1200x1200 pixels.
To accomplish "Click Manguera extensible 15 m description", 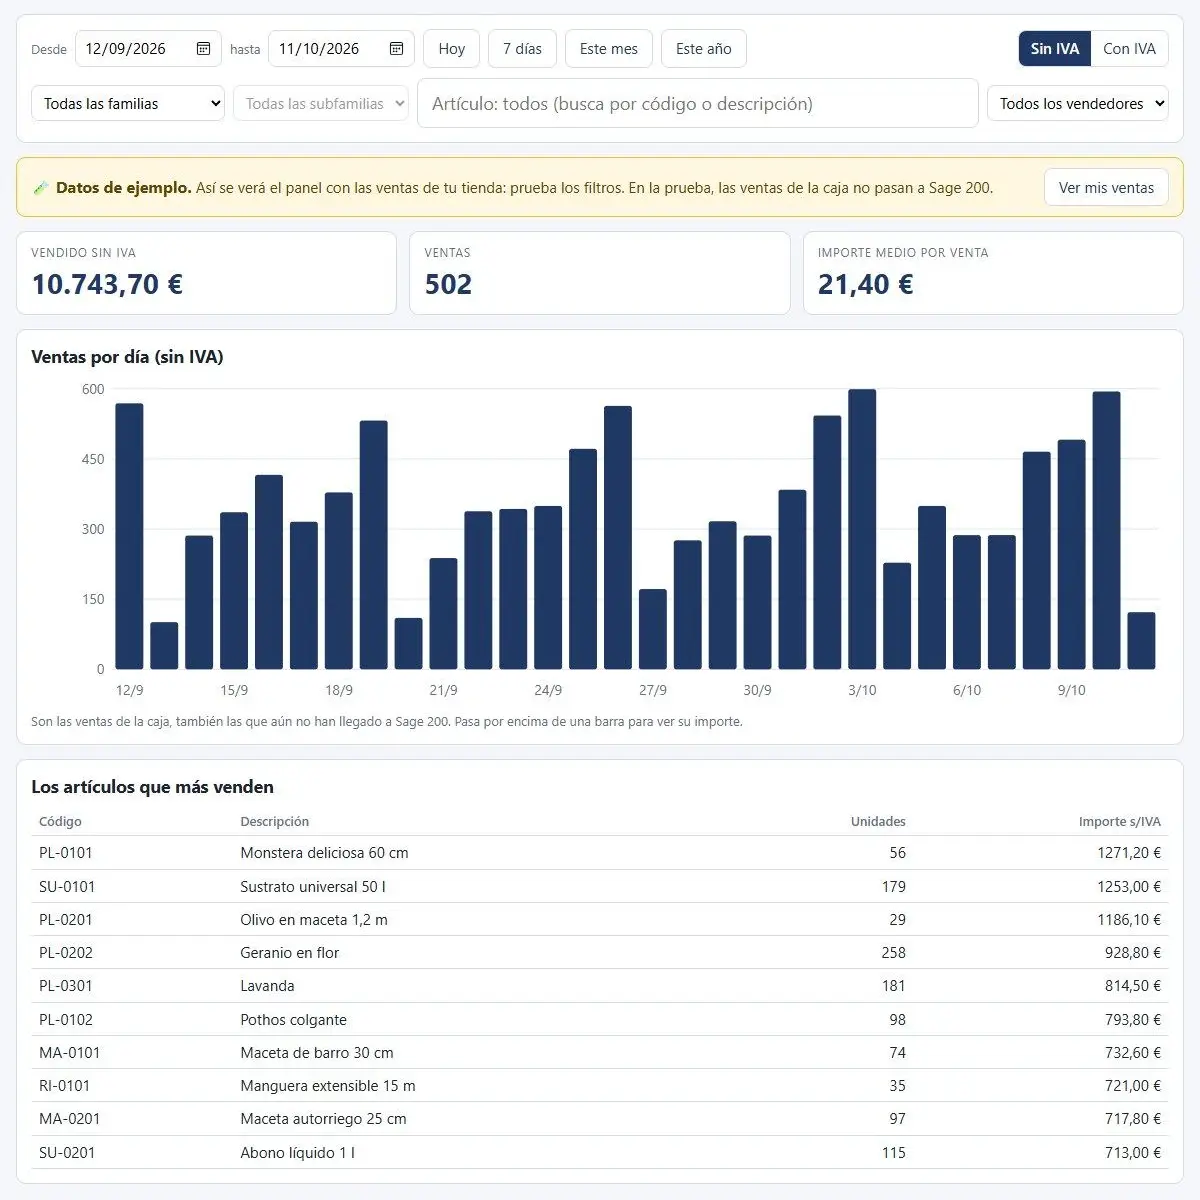I will coord(328,1085).
